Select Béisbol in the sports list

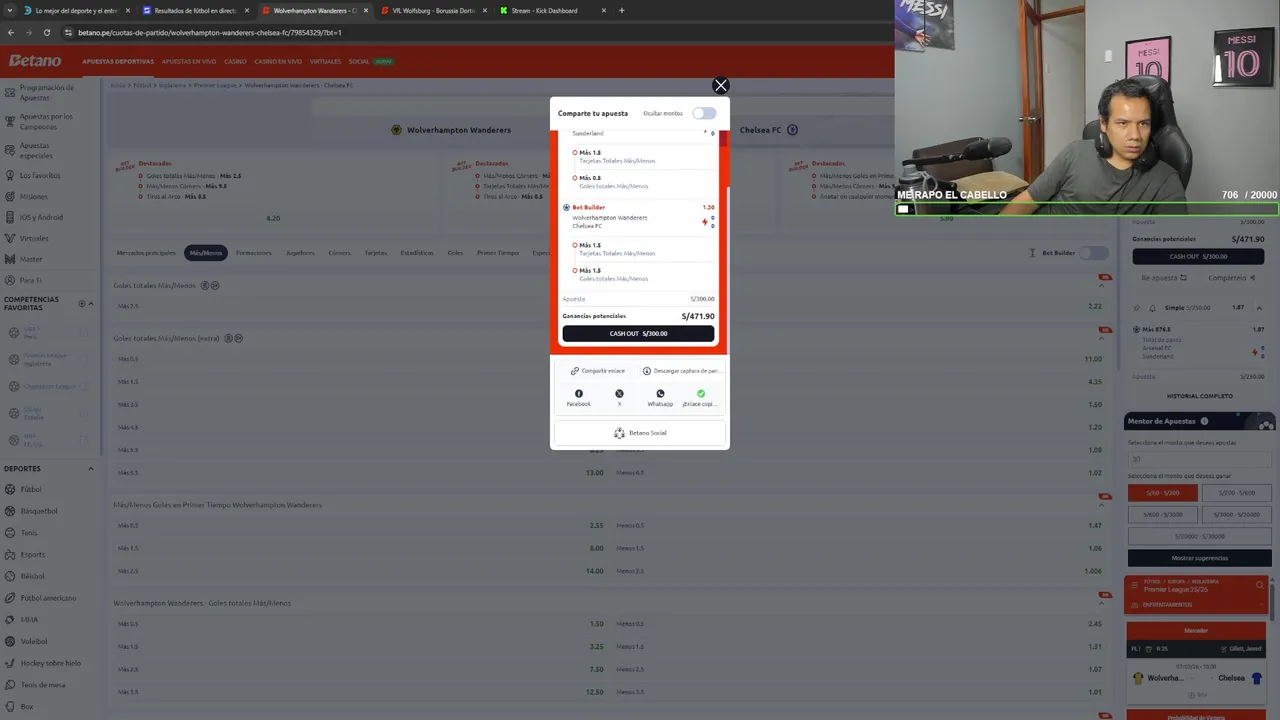[33, 576]
